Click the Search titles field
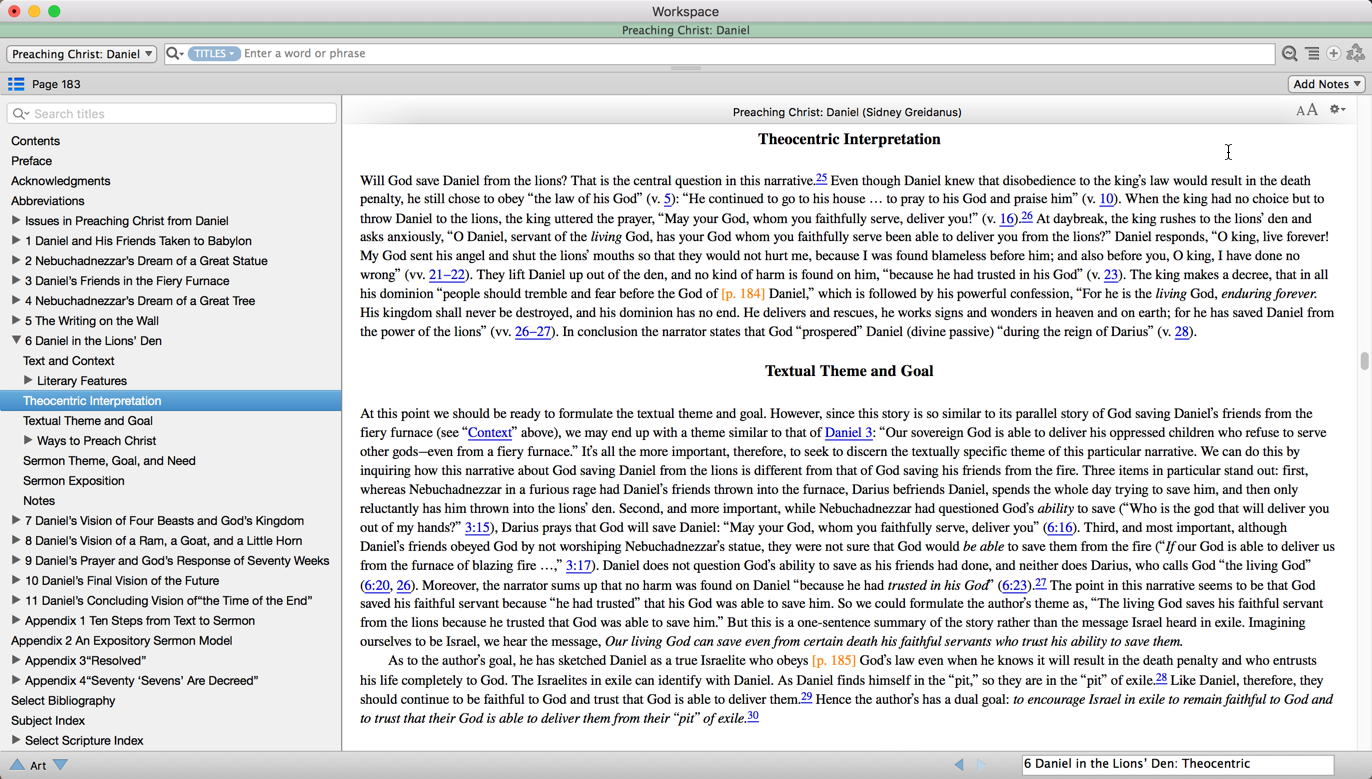The width and height of the screenshot is (1372, 779). pos(172,114)
